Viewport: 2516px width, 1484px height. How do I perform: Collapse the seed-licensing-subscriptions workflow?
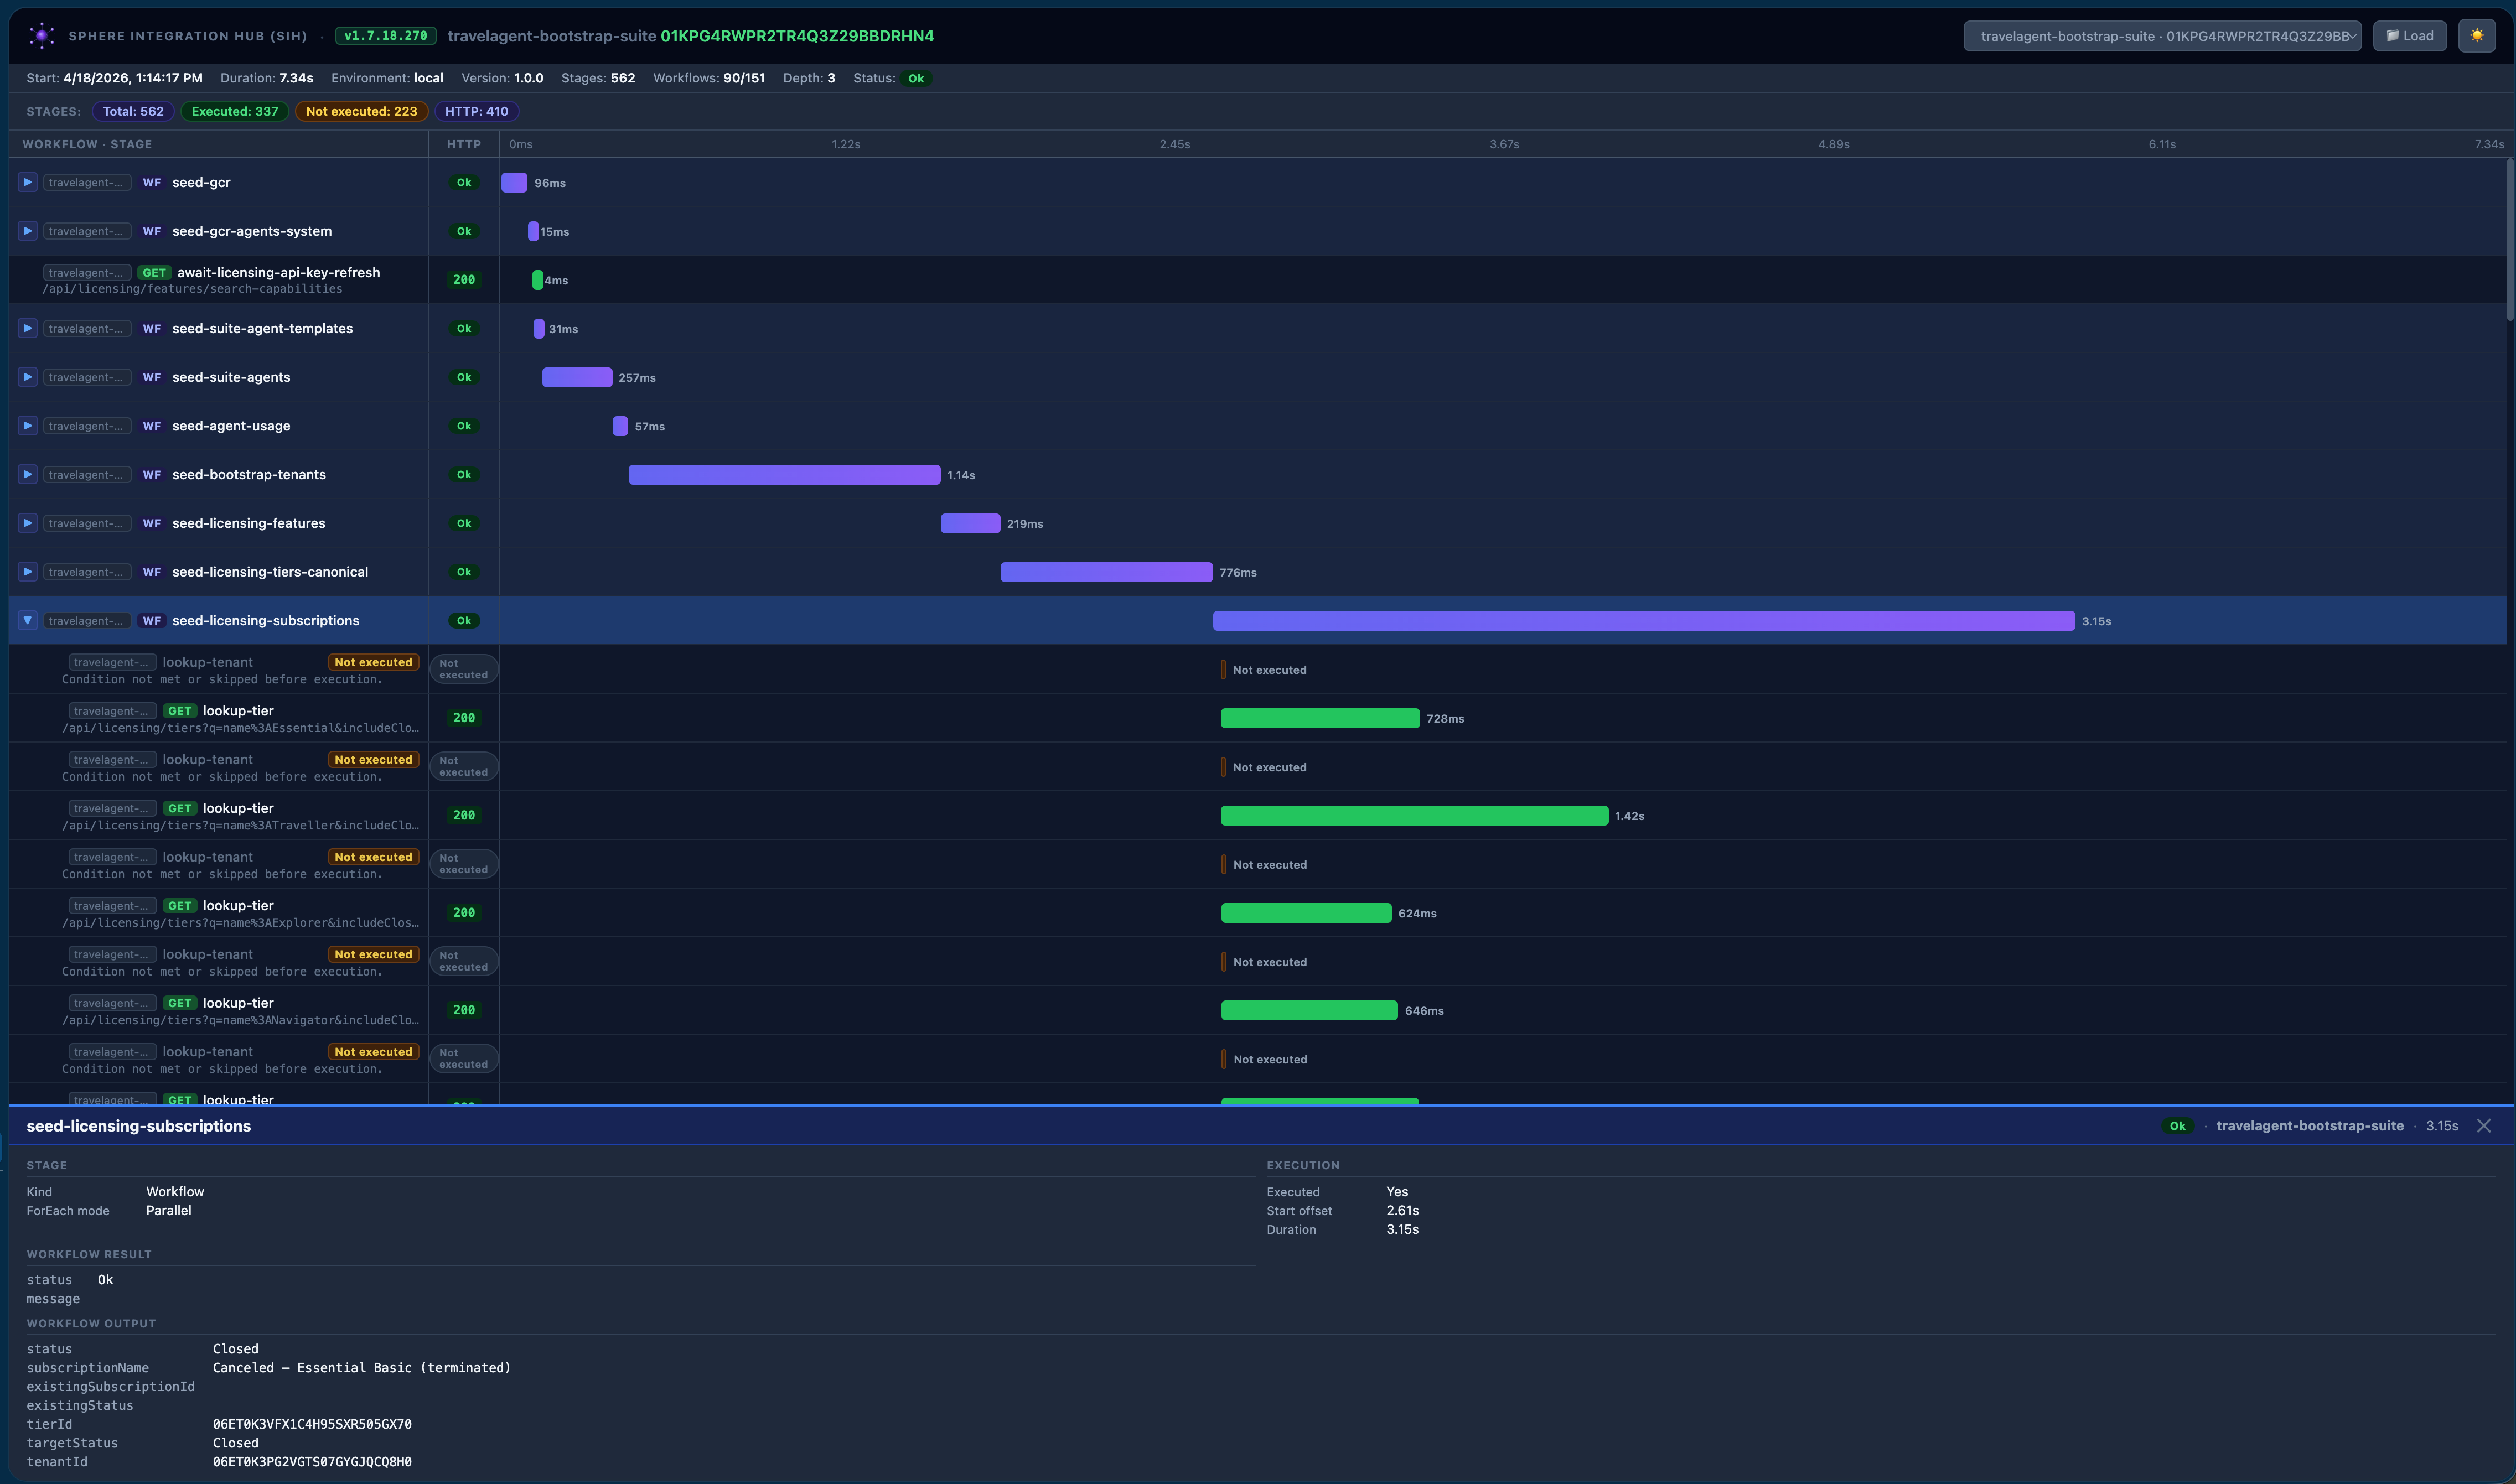28,621
